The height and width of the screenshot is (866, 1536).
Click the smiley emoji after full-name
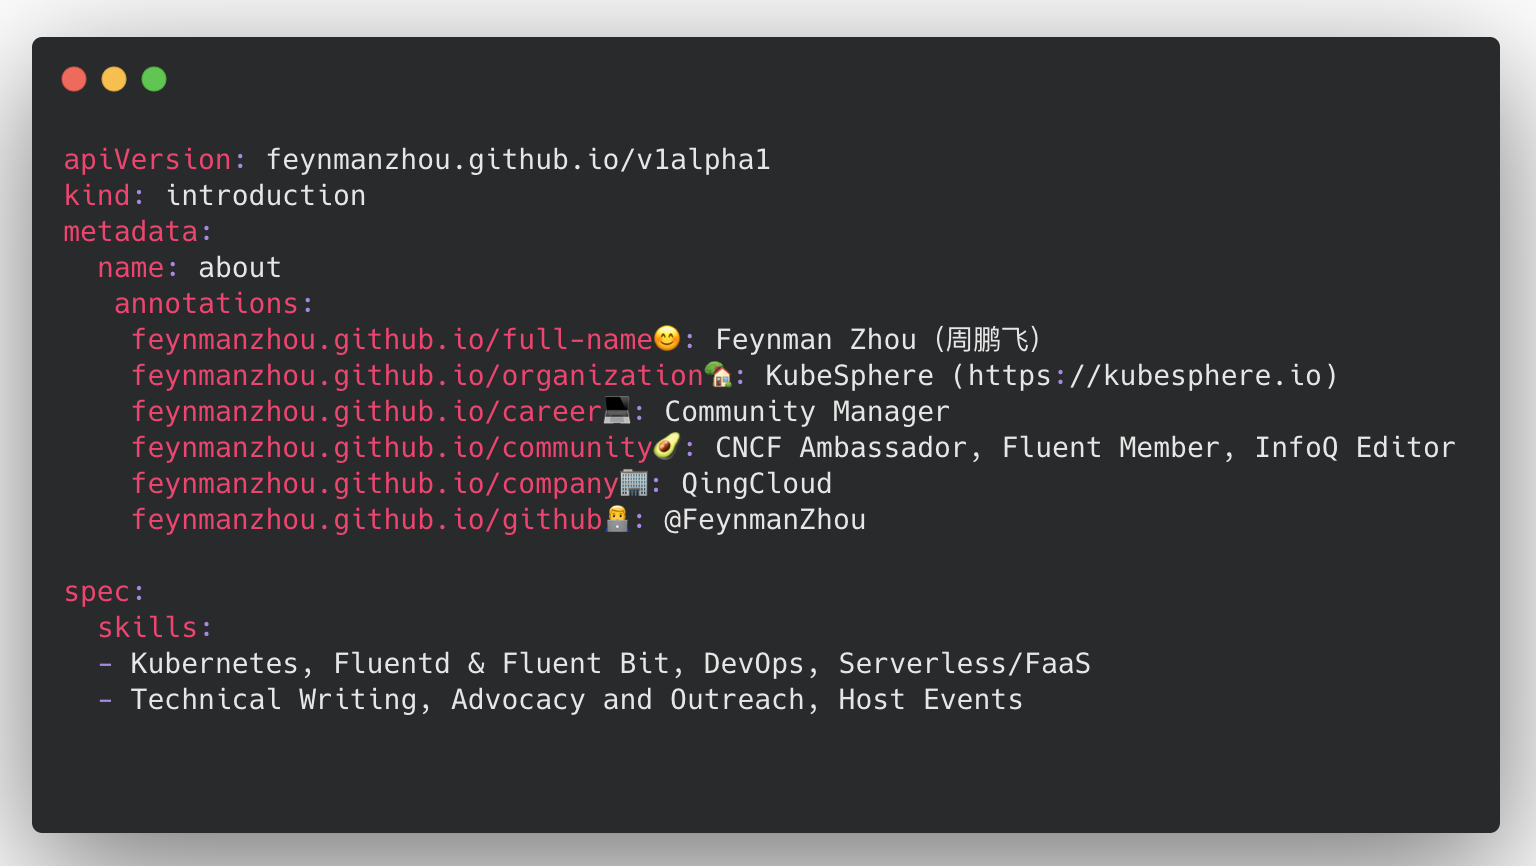(667, 339)
